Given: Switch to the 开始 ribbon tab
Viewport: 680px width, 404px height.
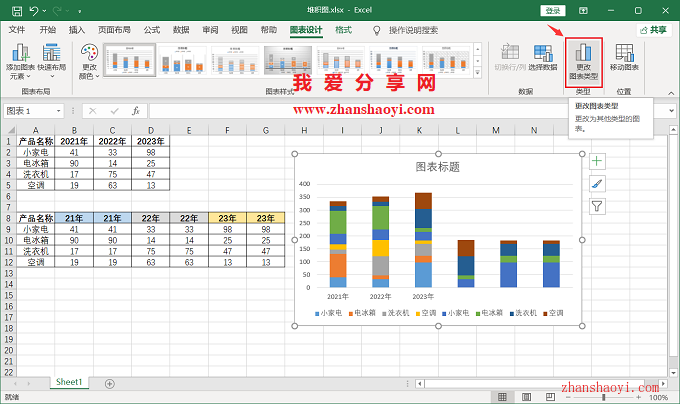Looking at the screenshot, I should point(48,30).
